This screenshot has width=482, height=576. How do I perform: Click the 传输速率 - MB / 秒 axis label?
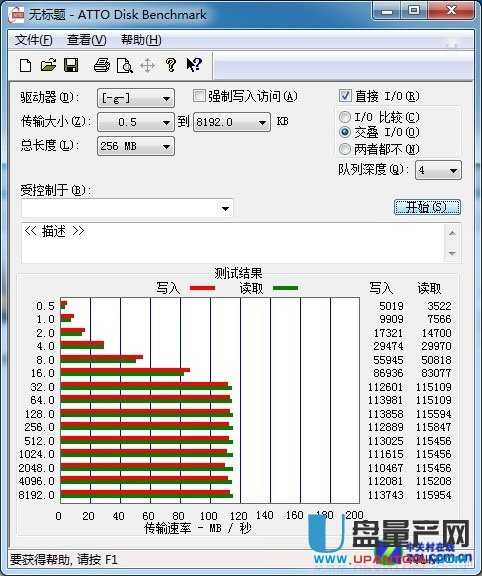click(x=197, y=528)
